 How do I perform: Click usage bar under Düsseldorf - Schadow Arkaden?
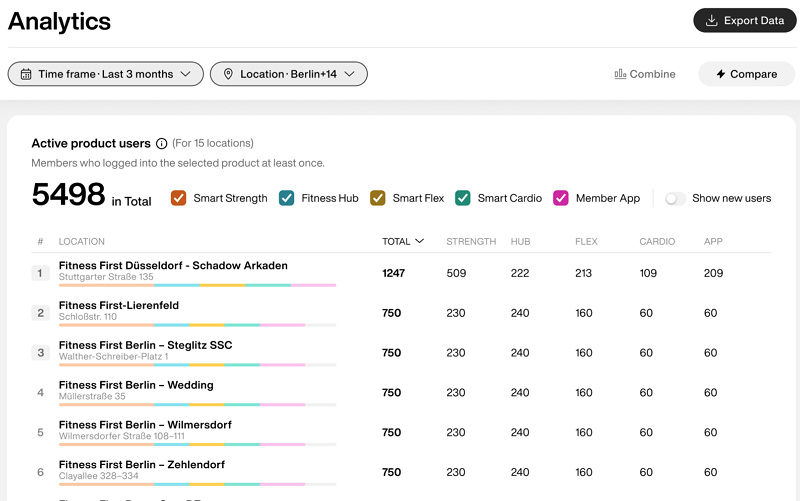tap(197, 285)
